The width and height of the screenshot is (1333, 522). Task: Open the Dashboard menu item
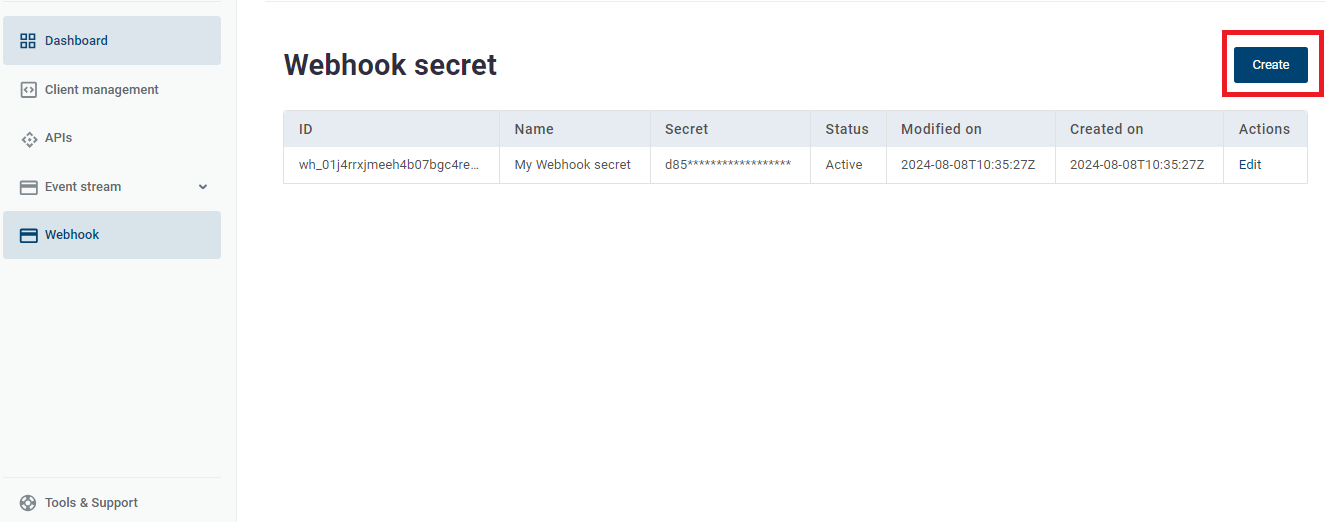click(x=76, y=41)
